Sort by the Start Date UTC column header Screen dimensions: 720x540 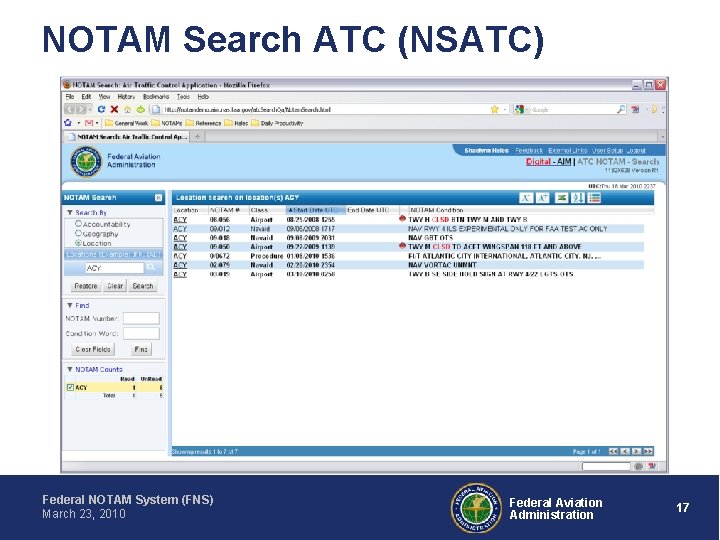314,210
